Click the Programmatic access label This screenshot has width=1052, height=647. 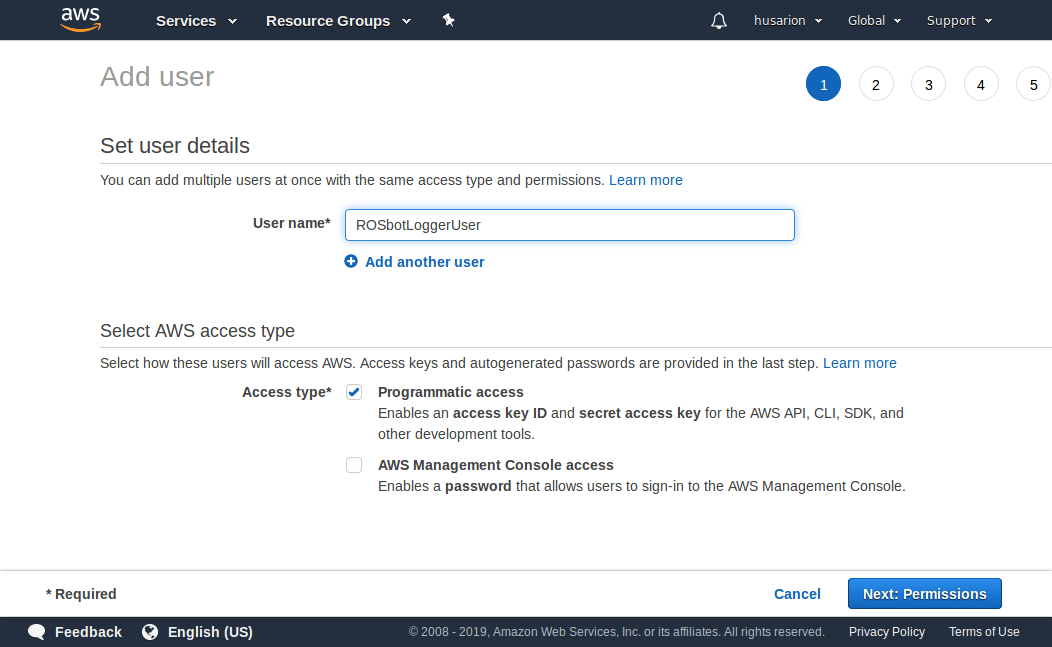(451, 392)
